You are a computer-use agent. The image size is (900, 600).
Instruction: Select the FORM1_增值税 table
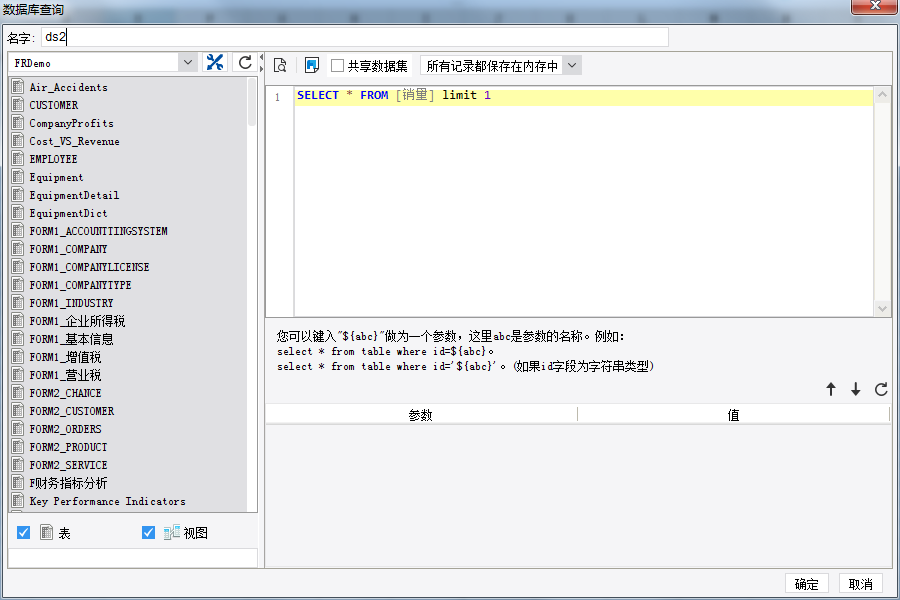[65, 357]
